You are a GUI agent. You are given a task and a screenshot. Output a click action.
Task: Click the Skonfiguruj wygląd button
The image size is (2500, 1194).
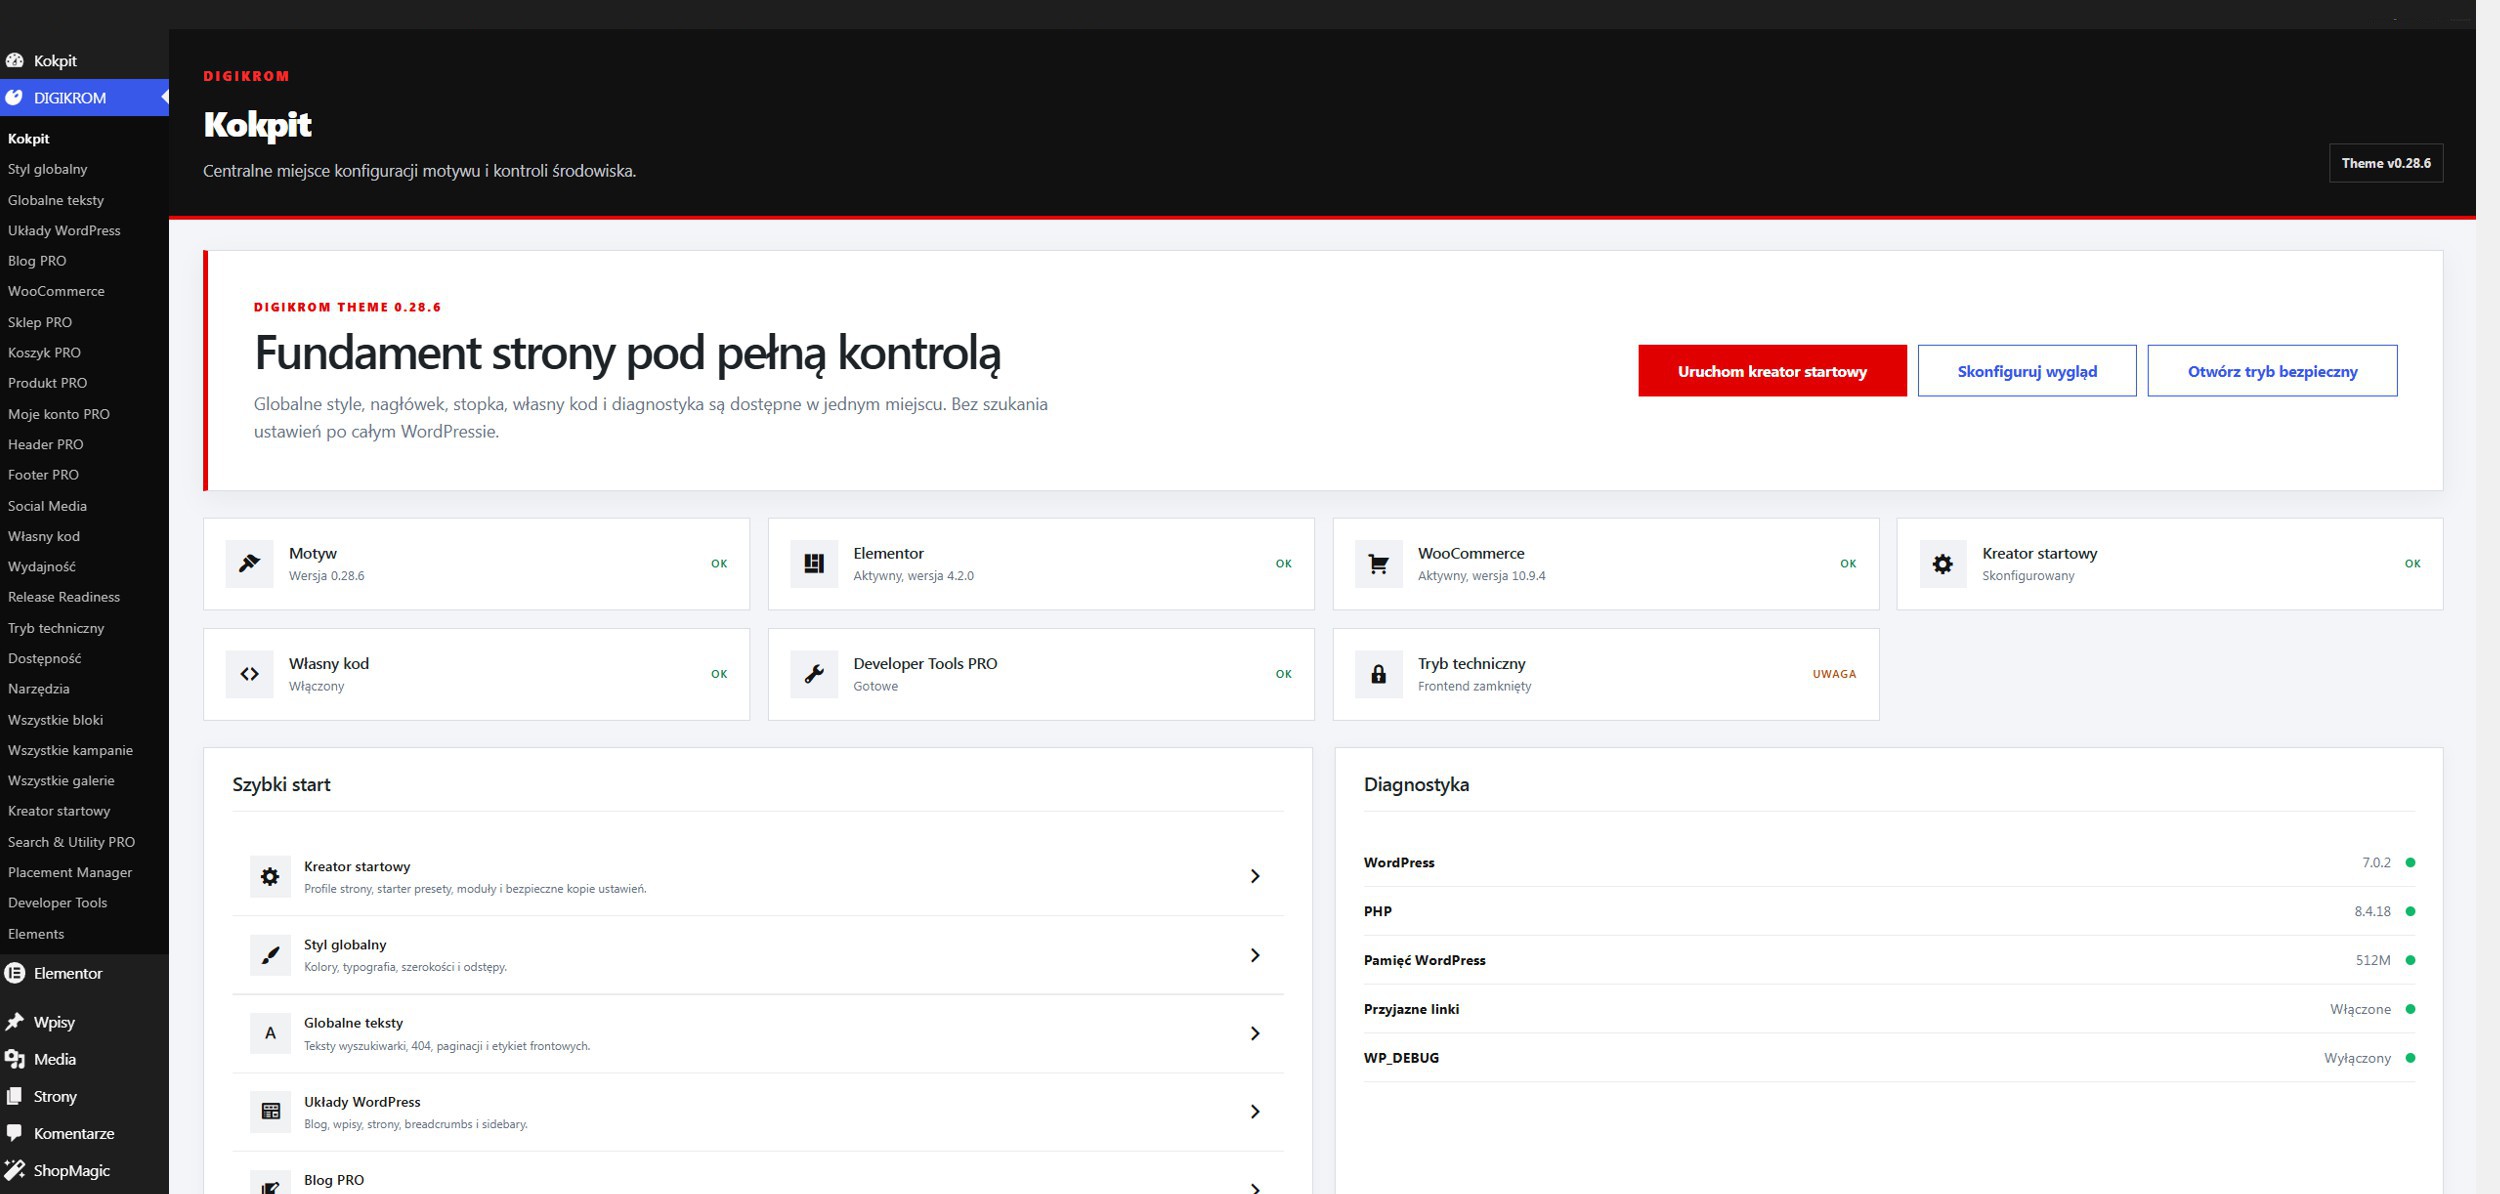(x=2027, y=371)
